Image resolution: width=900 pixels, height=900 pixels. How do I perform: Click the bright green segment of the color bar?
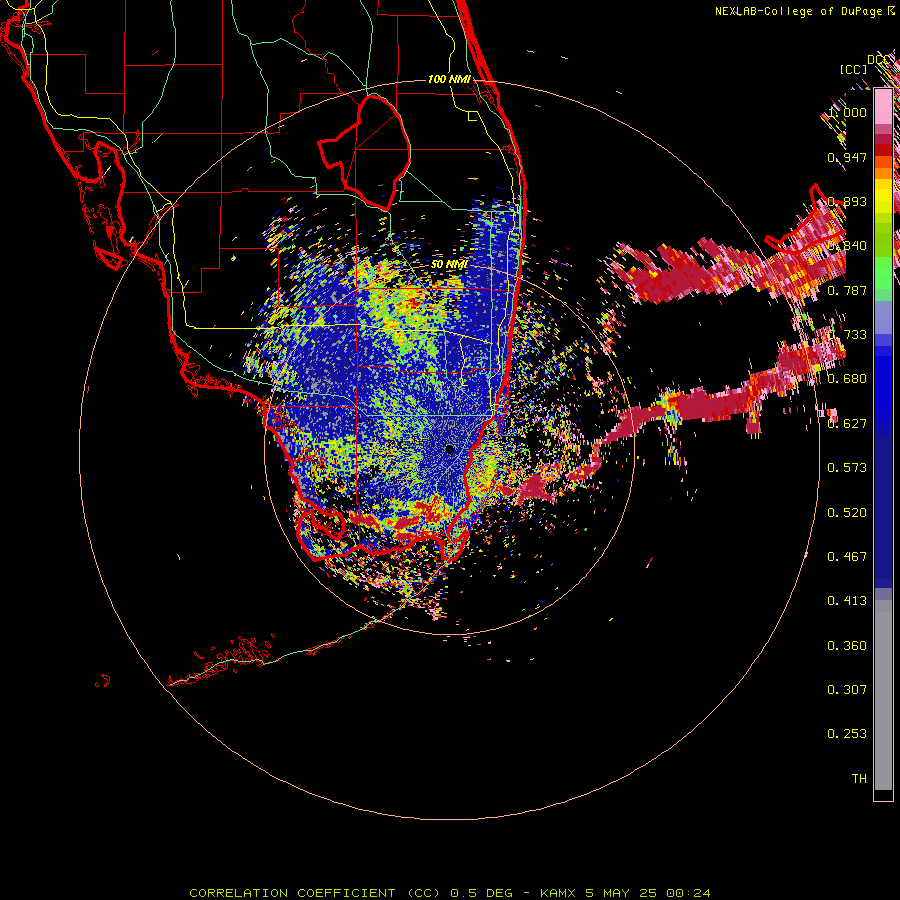click(883, 273)
